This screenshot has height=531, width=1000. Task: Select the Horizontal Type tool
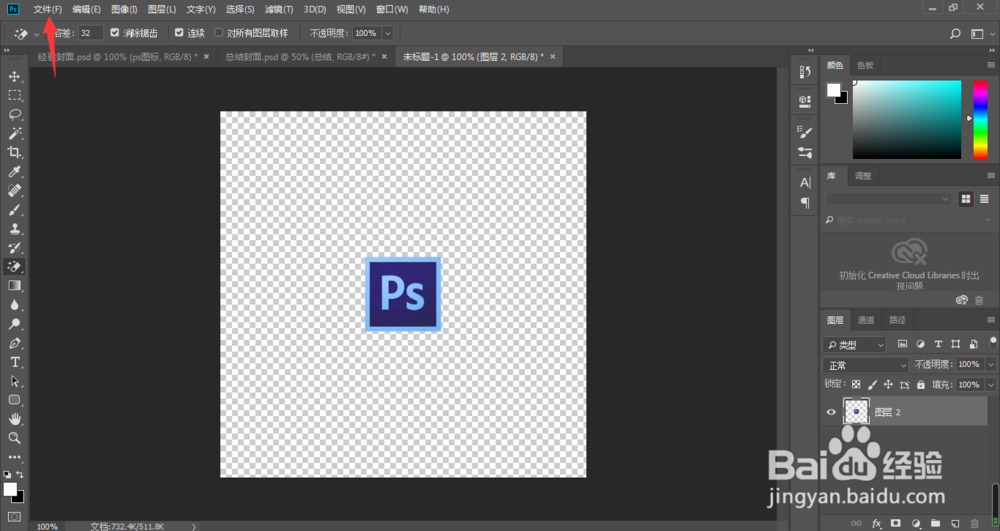coord(14,362)
